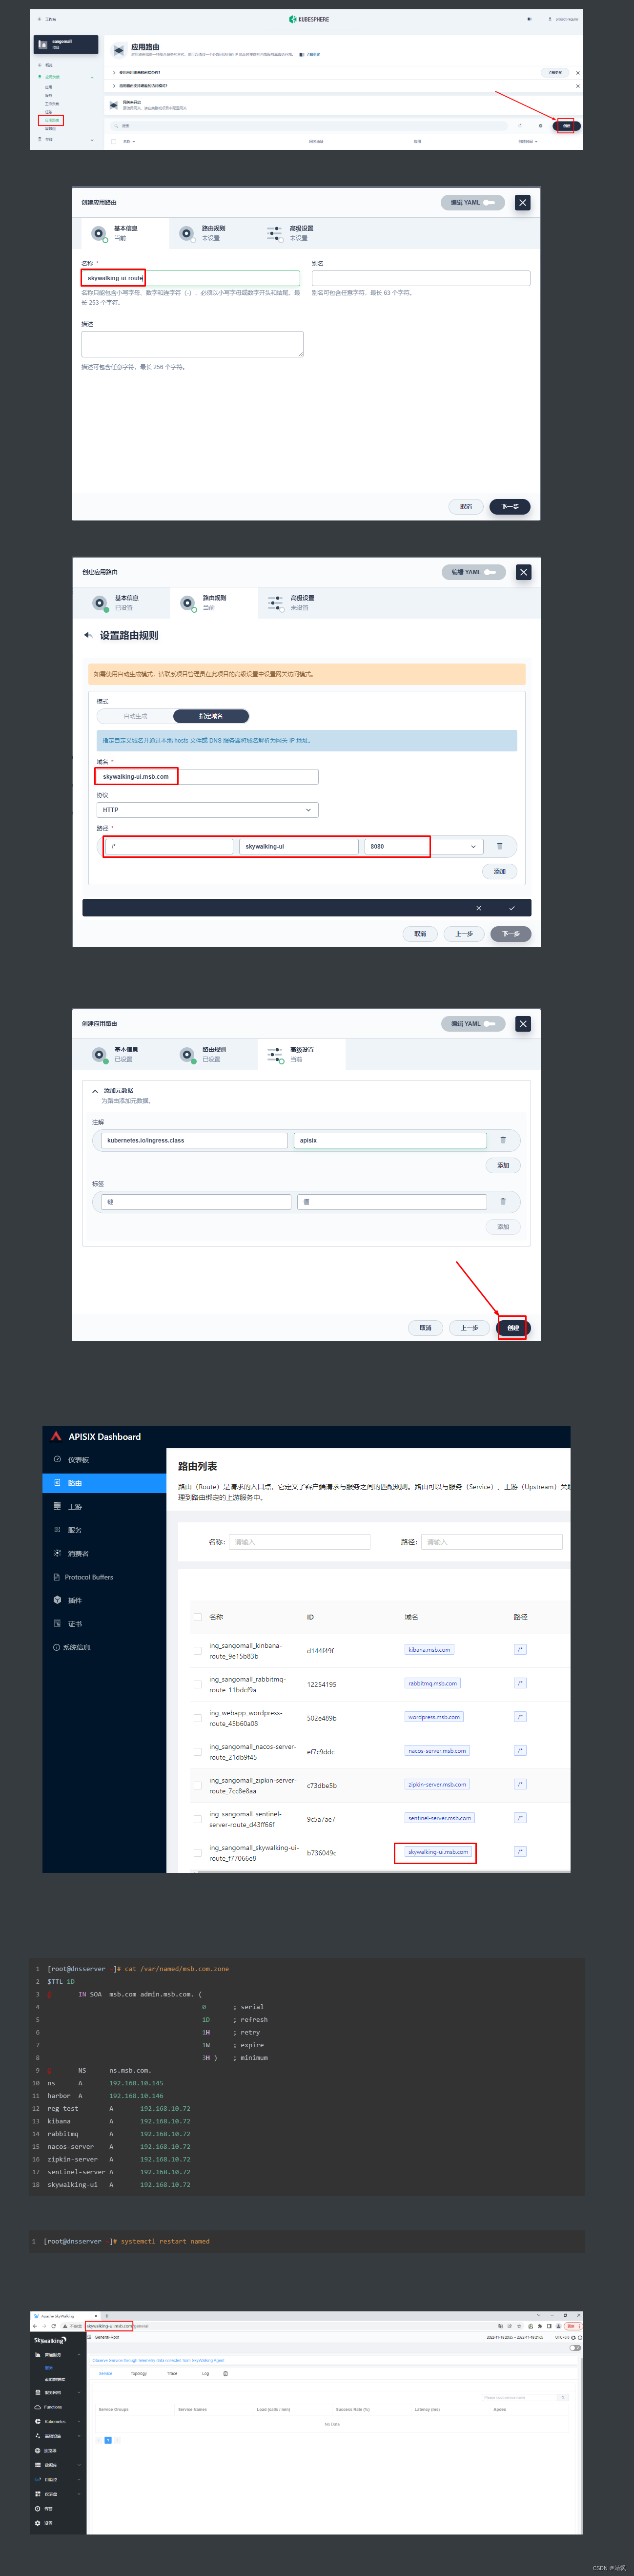Image resolution: width=634 pixels, height=2576 pixels.
Task: Click 取消 in basic info dialog
Action: pos(466,507)
